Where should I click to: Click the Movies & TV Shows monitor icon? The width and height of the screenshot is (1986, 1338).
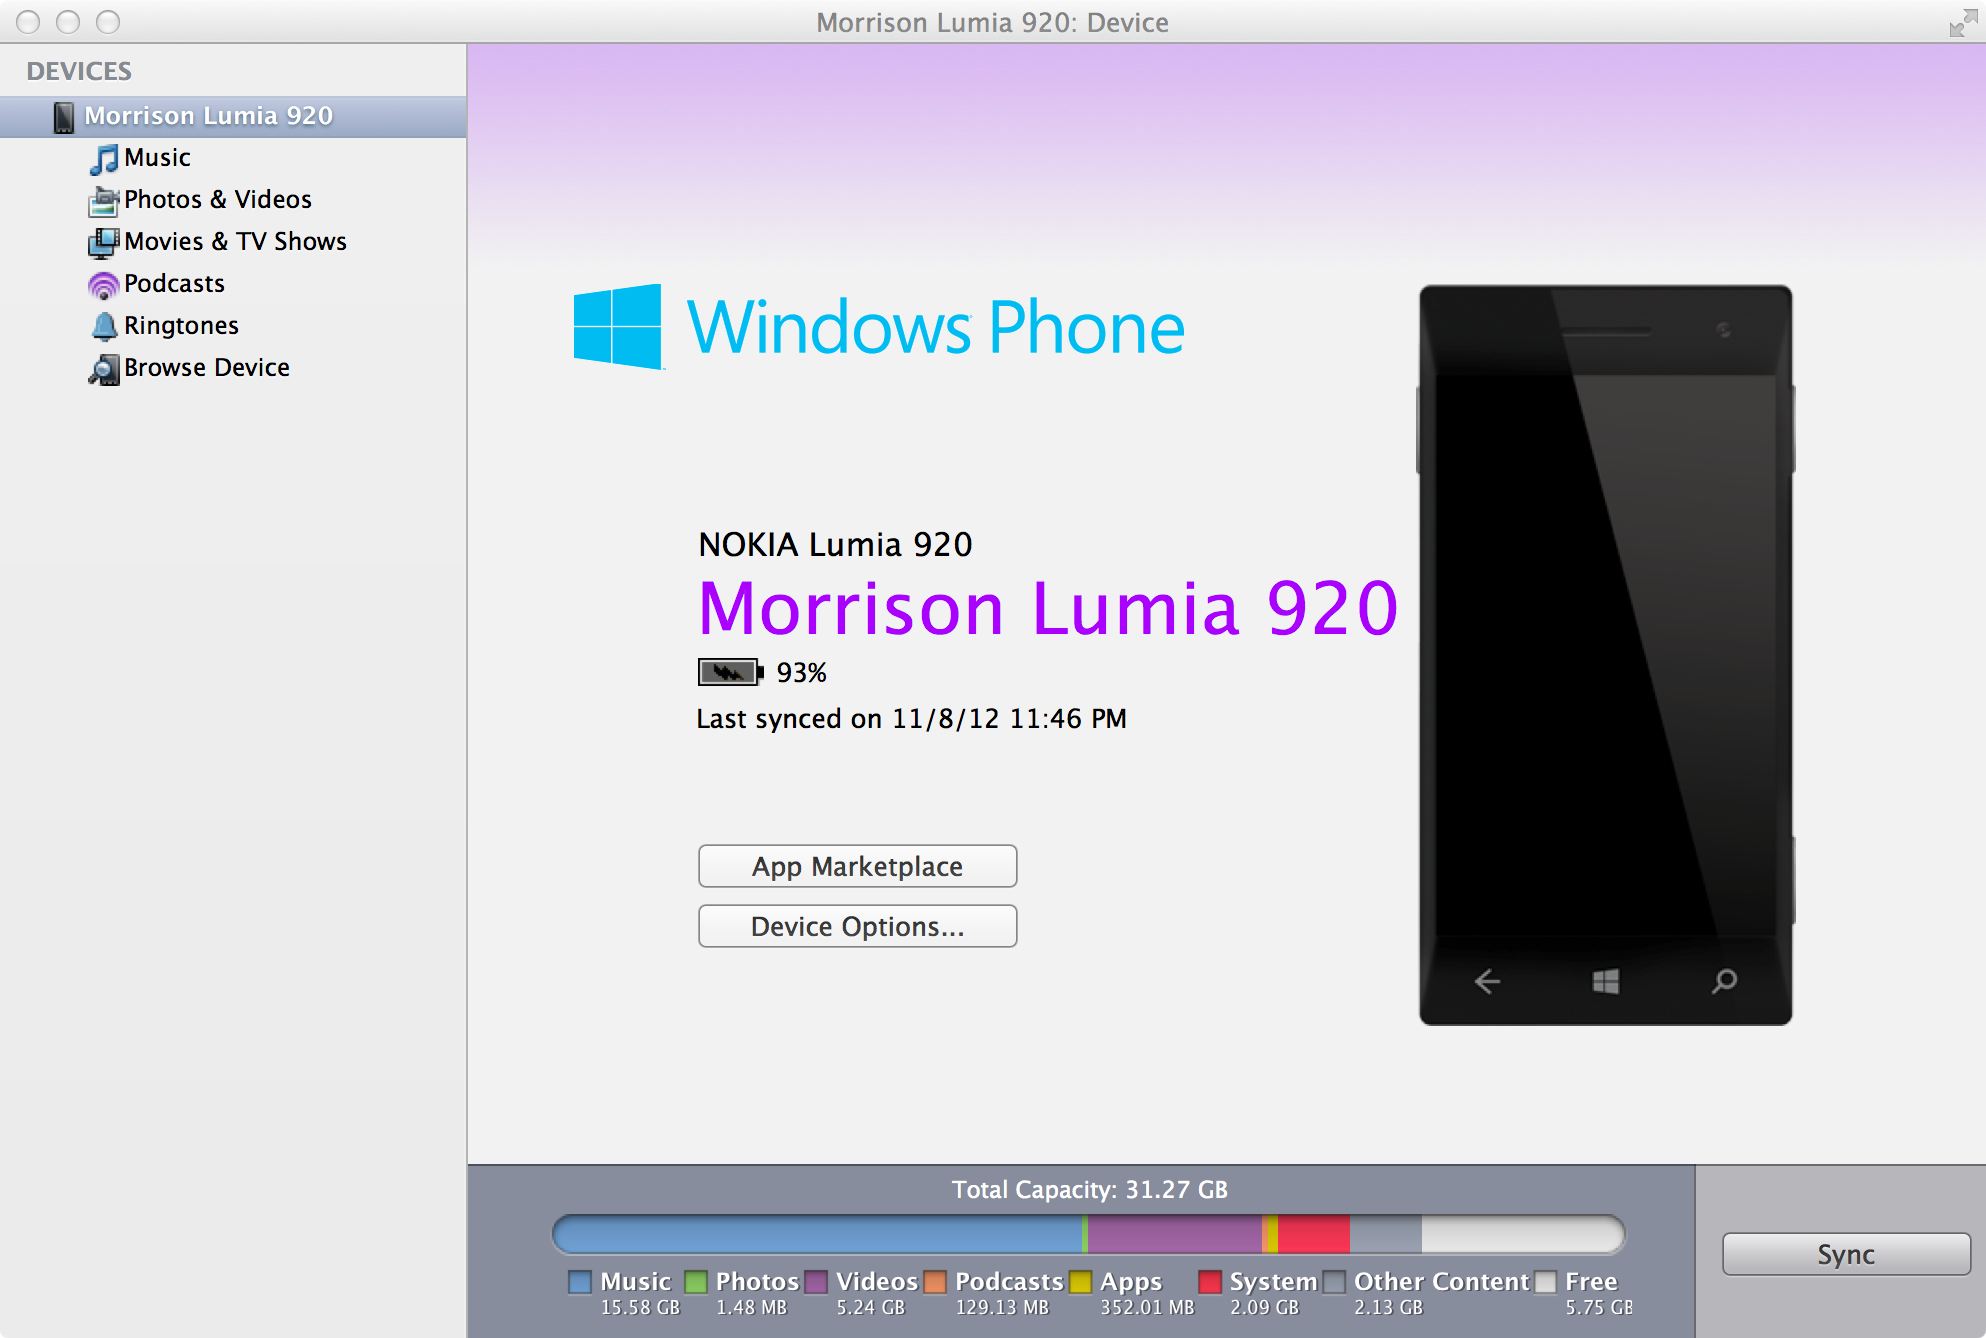104,243
